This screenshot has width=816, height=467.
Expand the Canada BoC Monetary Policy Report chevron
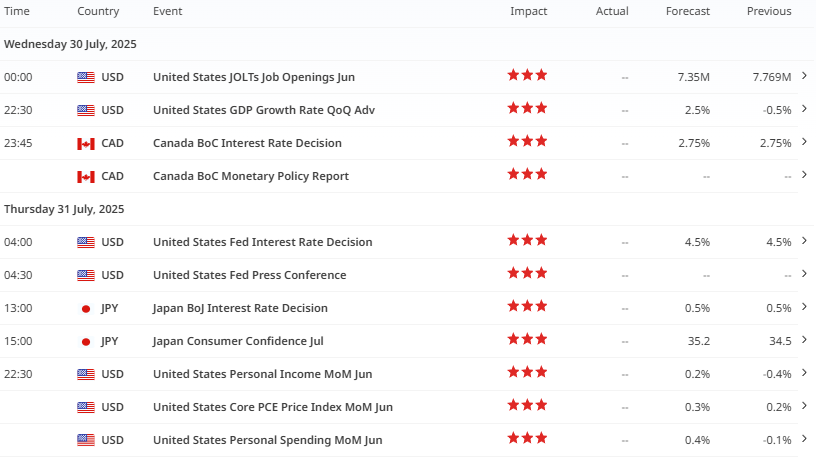click(x=805, y=175)
